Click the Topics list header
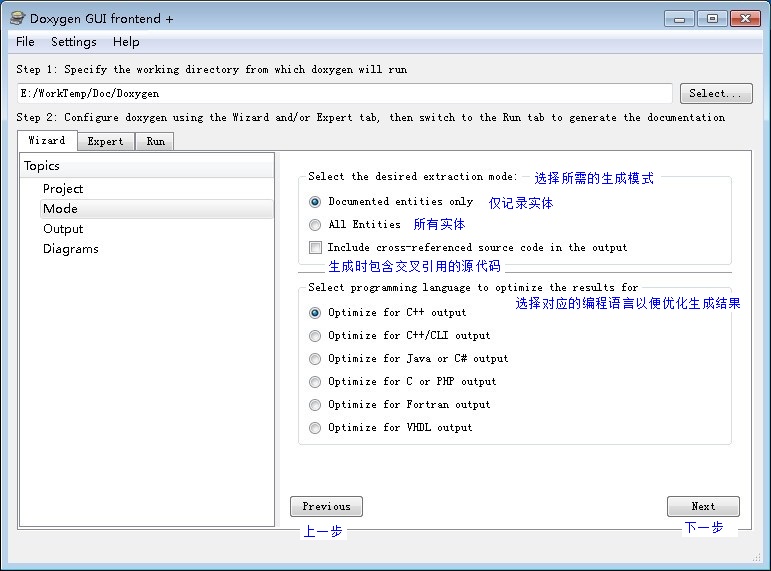The width and height of the screenshot is (771, 571). [147, 166]
